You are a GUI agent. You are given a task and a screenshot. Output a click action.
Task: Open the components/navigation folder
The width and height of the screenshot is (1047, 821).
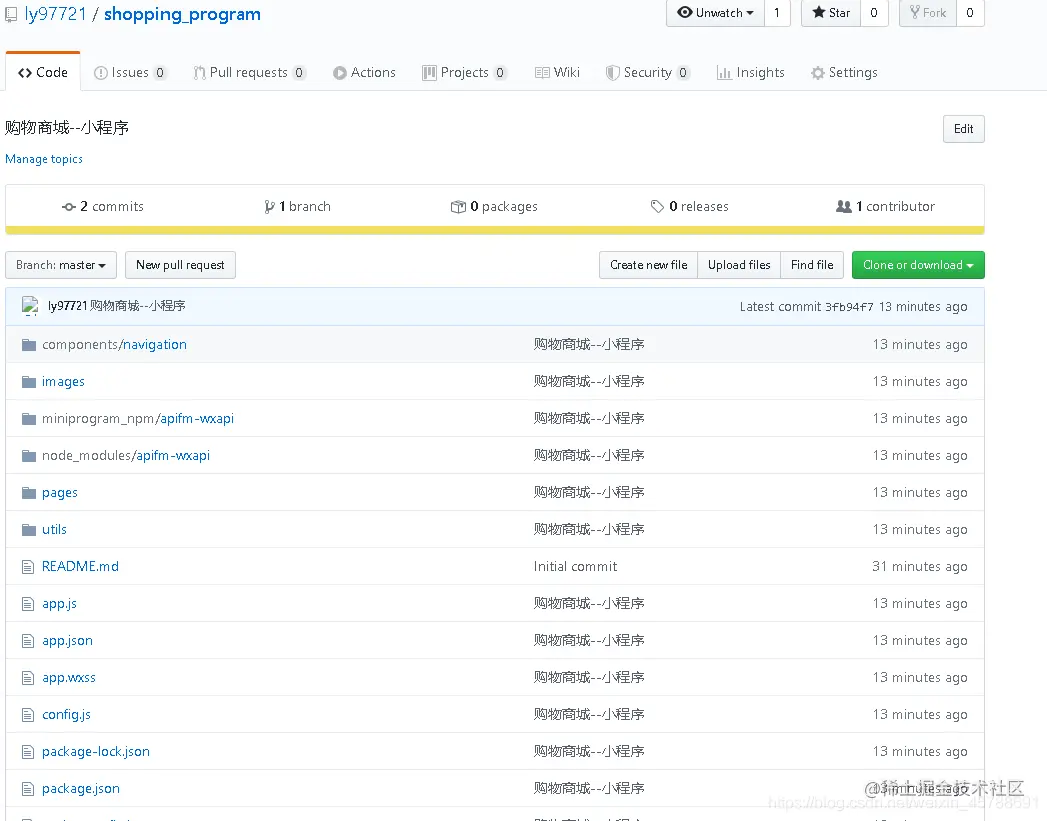click(114, 344)
